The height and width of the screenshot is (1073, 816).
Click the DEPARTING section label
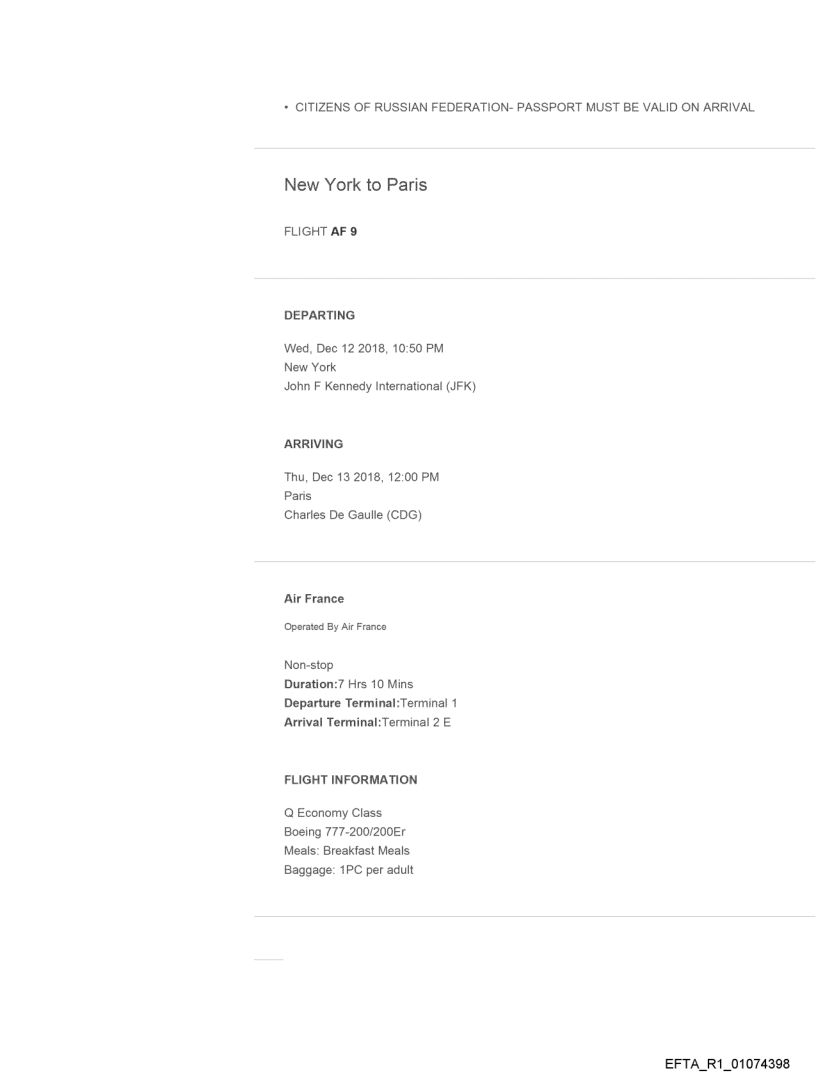(x=319, y=315)
